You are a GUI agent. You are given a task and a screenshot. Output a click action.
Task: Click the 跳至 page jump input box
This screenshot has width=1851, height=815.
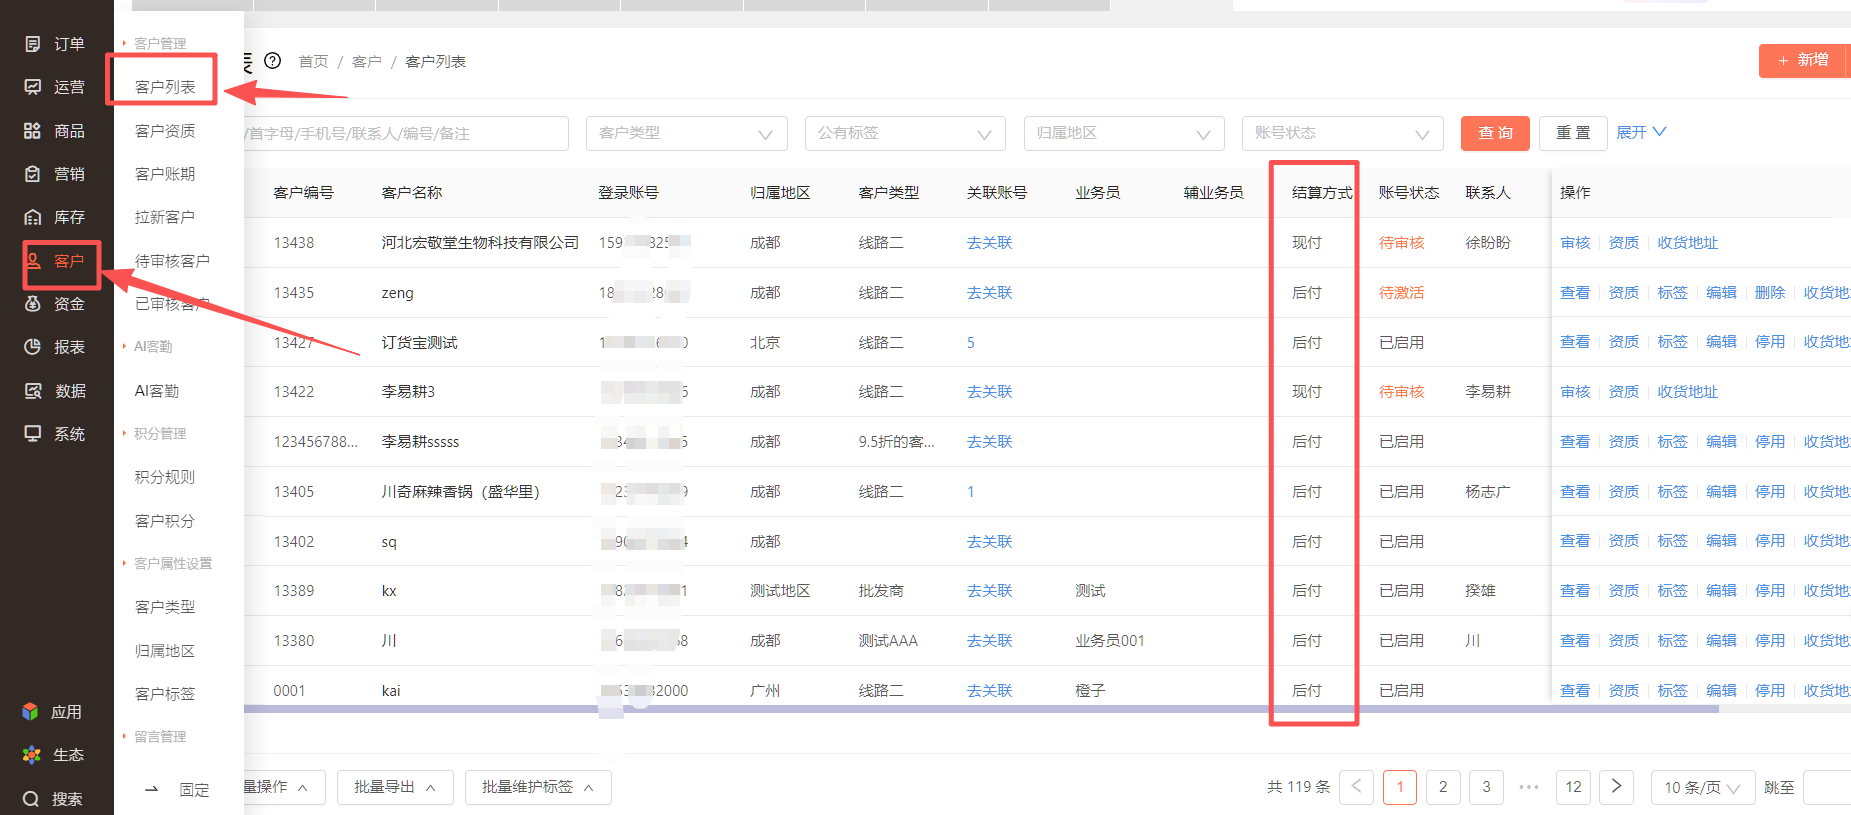pos(1827,787)
